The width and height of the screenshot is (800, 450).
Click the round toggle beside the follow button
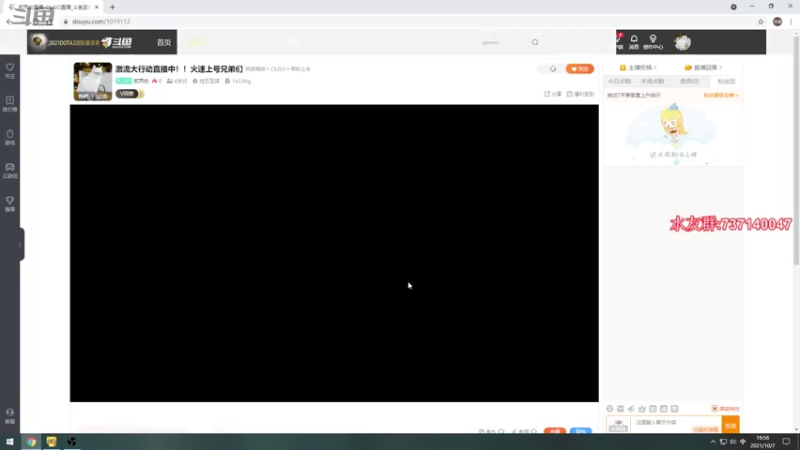click(553, 69)
